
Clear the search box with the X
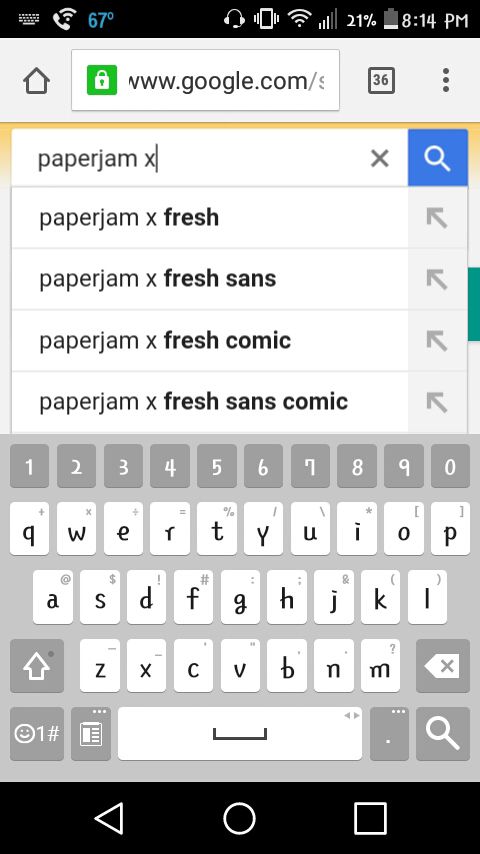(x=379, y=158)
